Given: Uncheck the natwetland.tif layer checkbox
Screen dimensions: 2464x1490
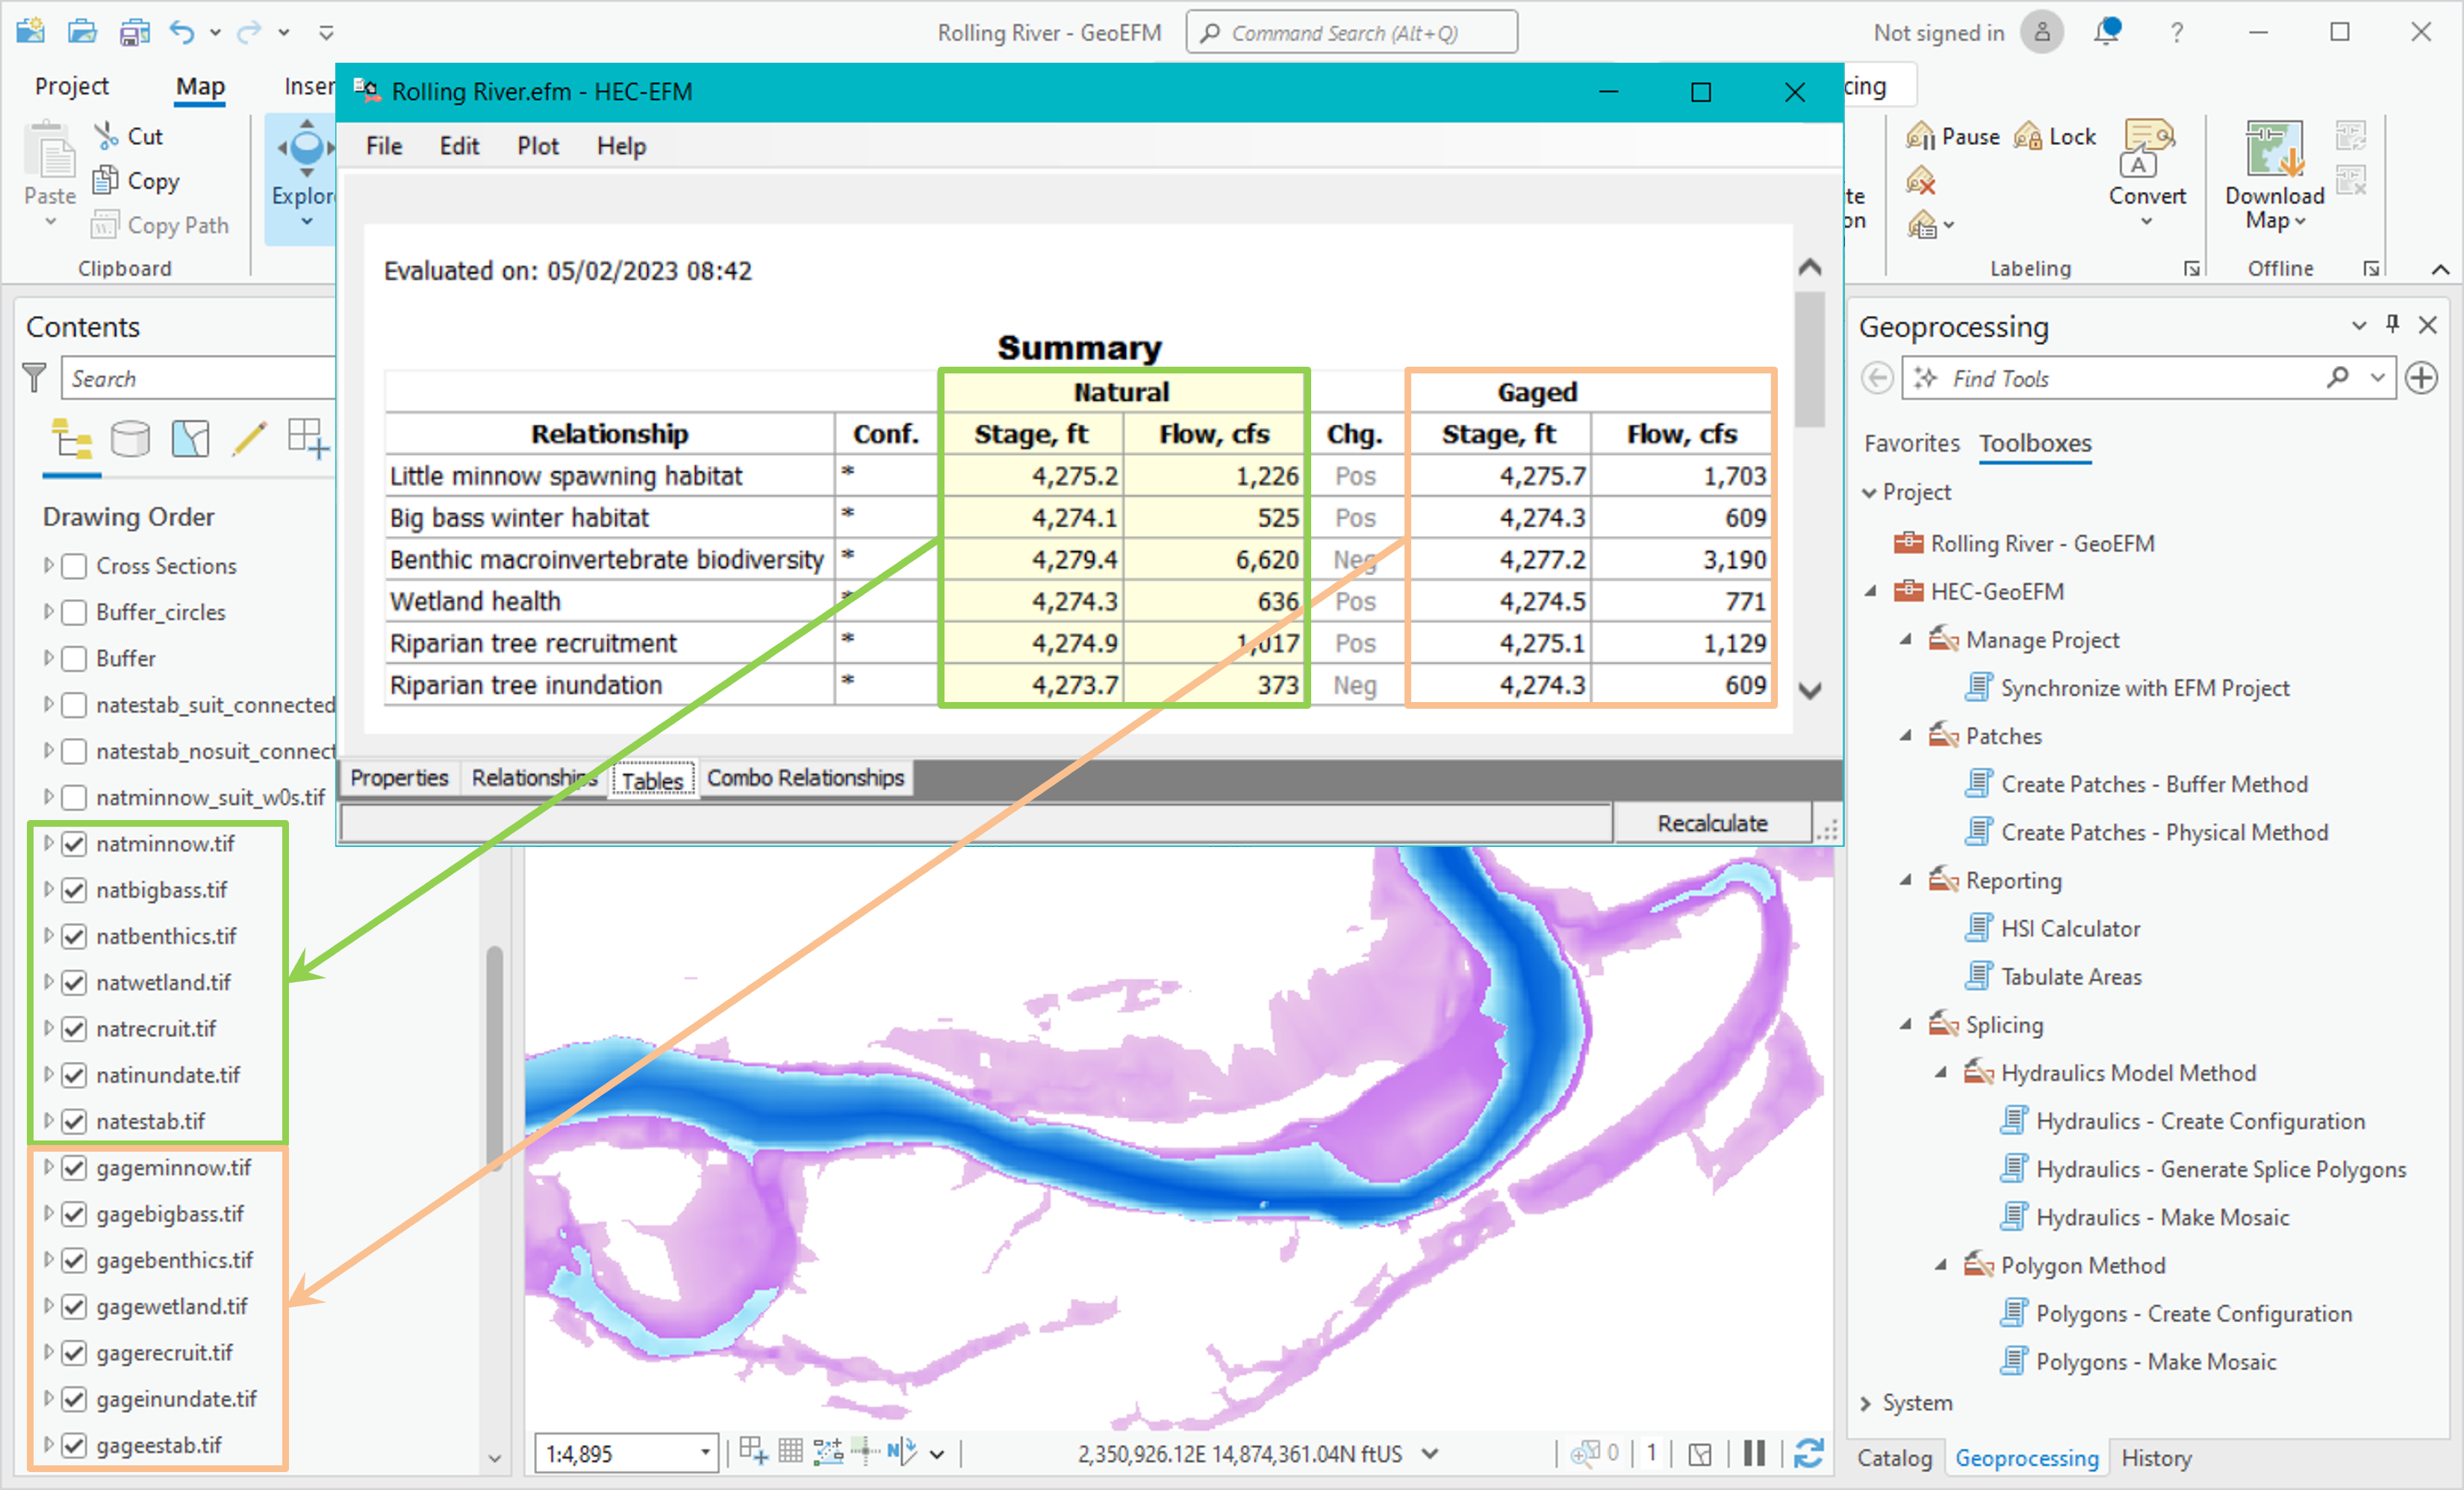Looking at the screenshot, I should (74, 982).
